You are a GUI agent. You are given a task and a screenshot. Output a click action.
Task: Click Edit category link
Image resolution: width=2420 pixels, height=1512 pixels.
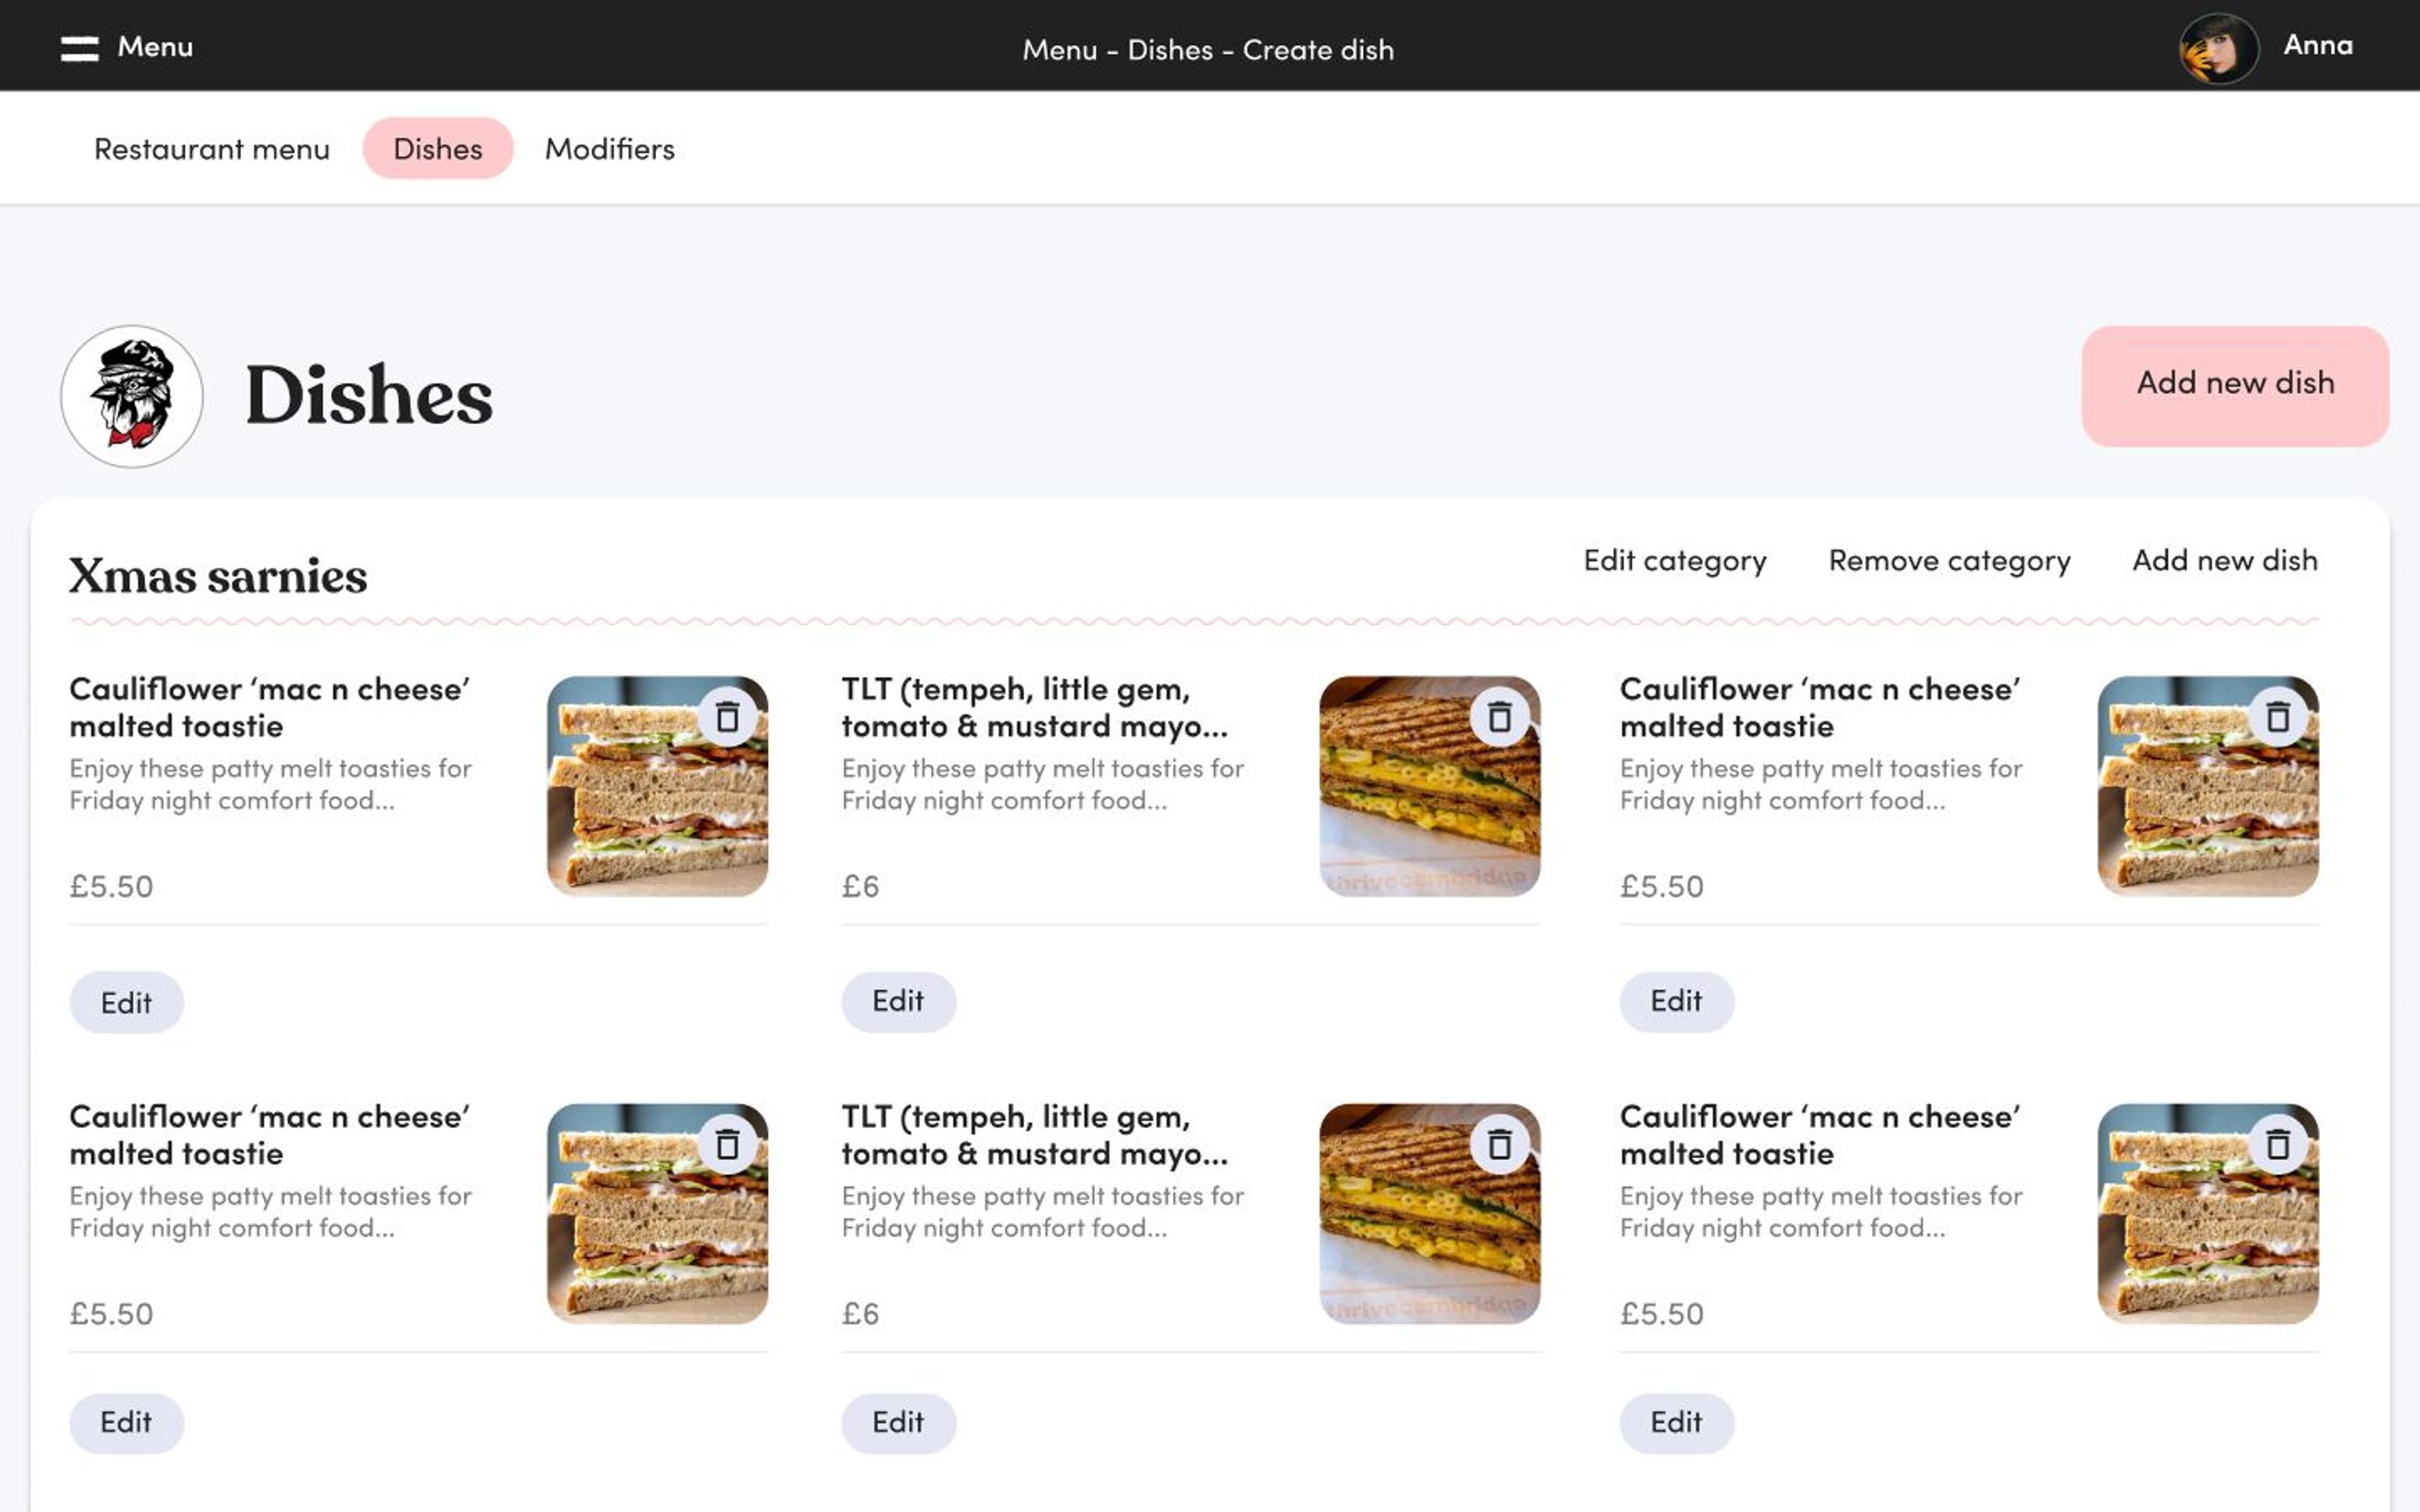[1675, 561]
